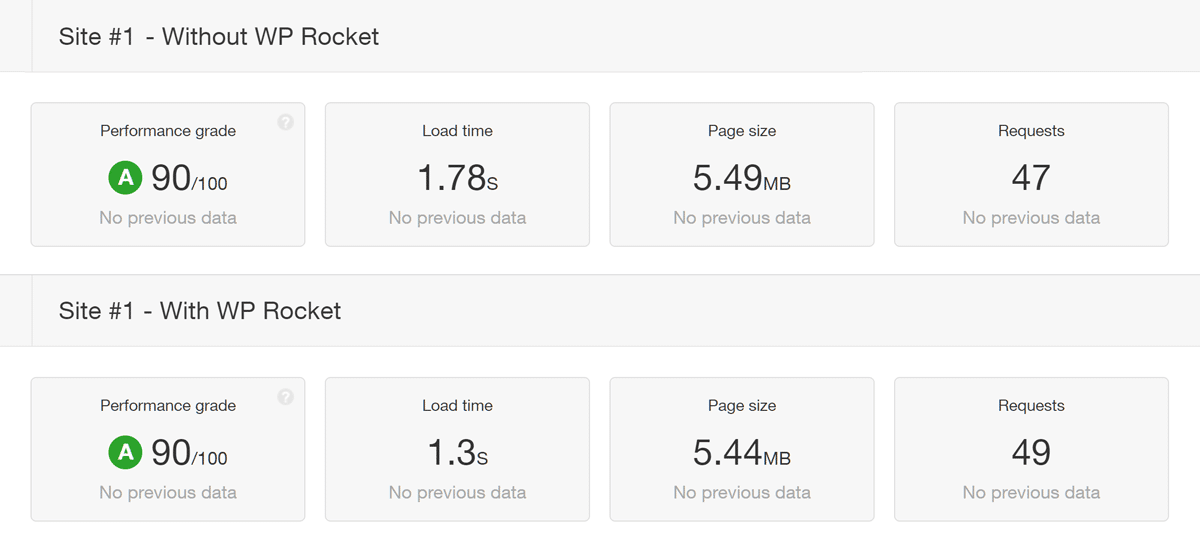Click help icon in second Performance grade card
This screenshot has height=549, width=1200.
[x=285, y=397]
